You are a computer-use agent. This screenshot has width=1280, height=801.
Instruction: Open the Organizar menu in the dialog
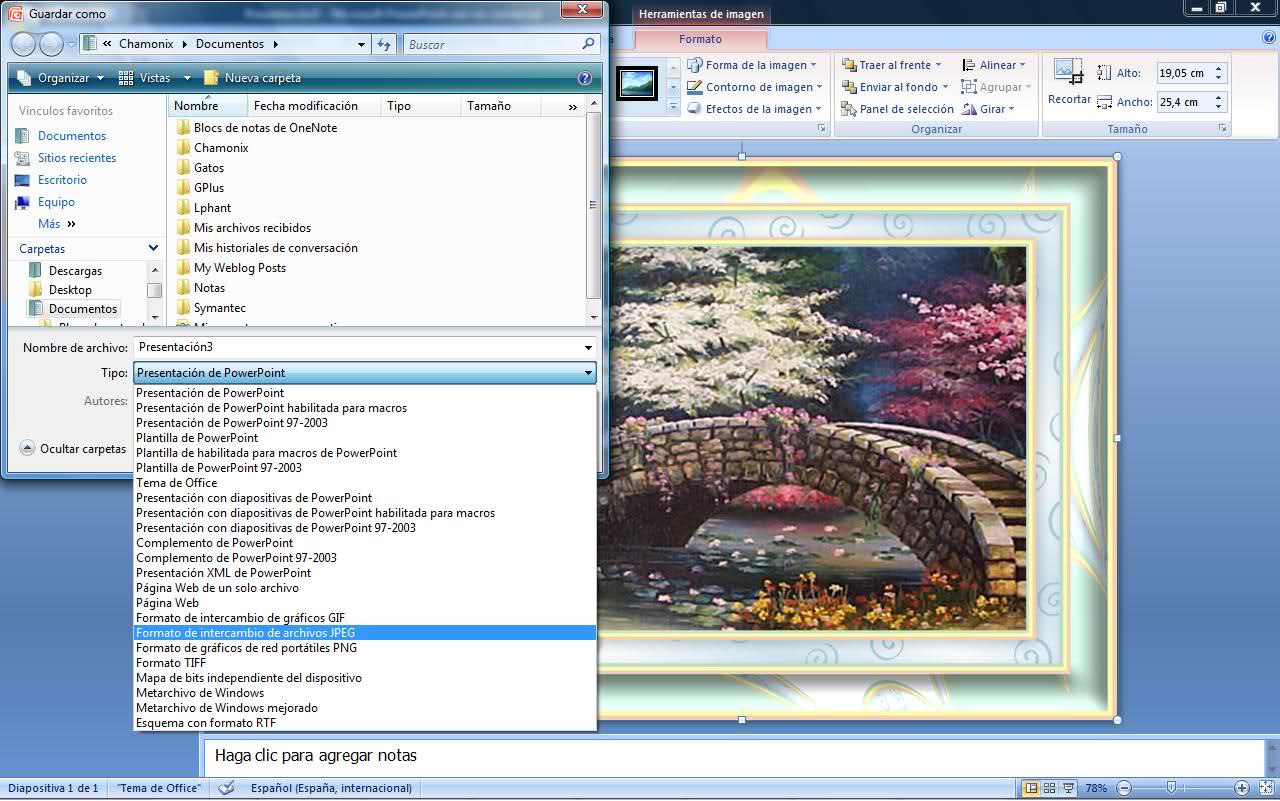tap(61, 78)
